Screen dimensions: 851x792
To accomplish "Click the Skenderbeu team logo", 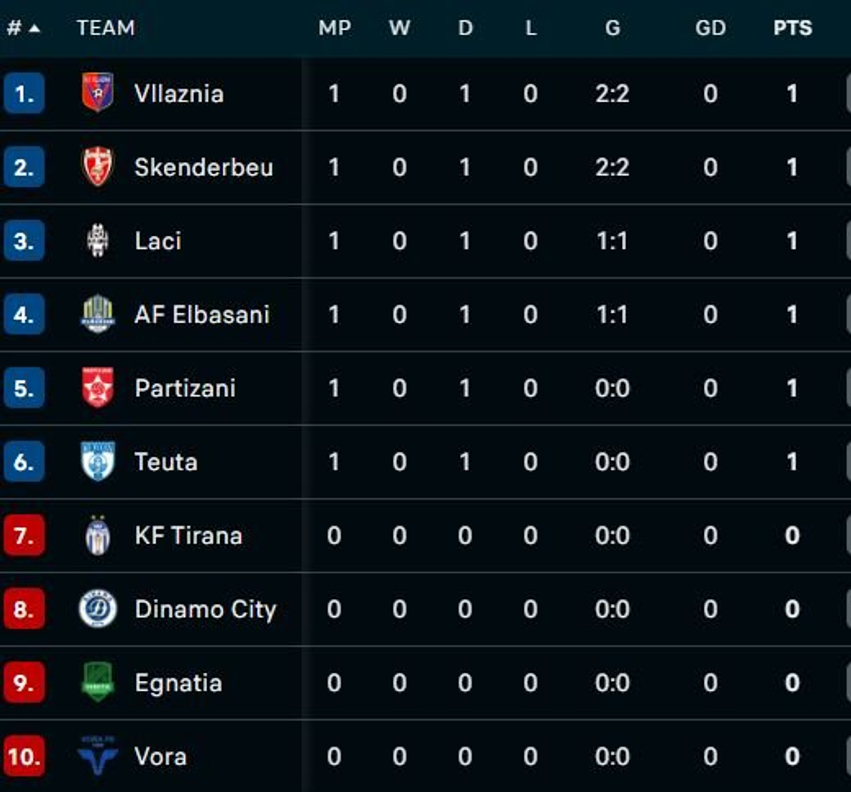I will click(98, 167).
